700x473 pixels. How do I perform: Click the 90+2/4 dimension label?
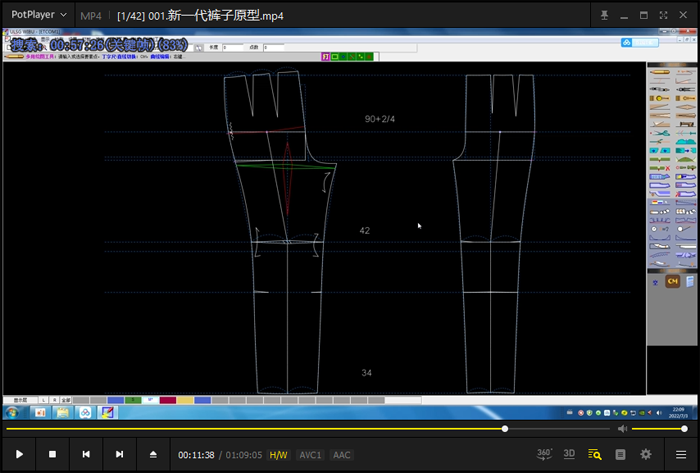pos(380,119)
